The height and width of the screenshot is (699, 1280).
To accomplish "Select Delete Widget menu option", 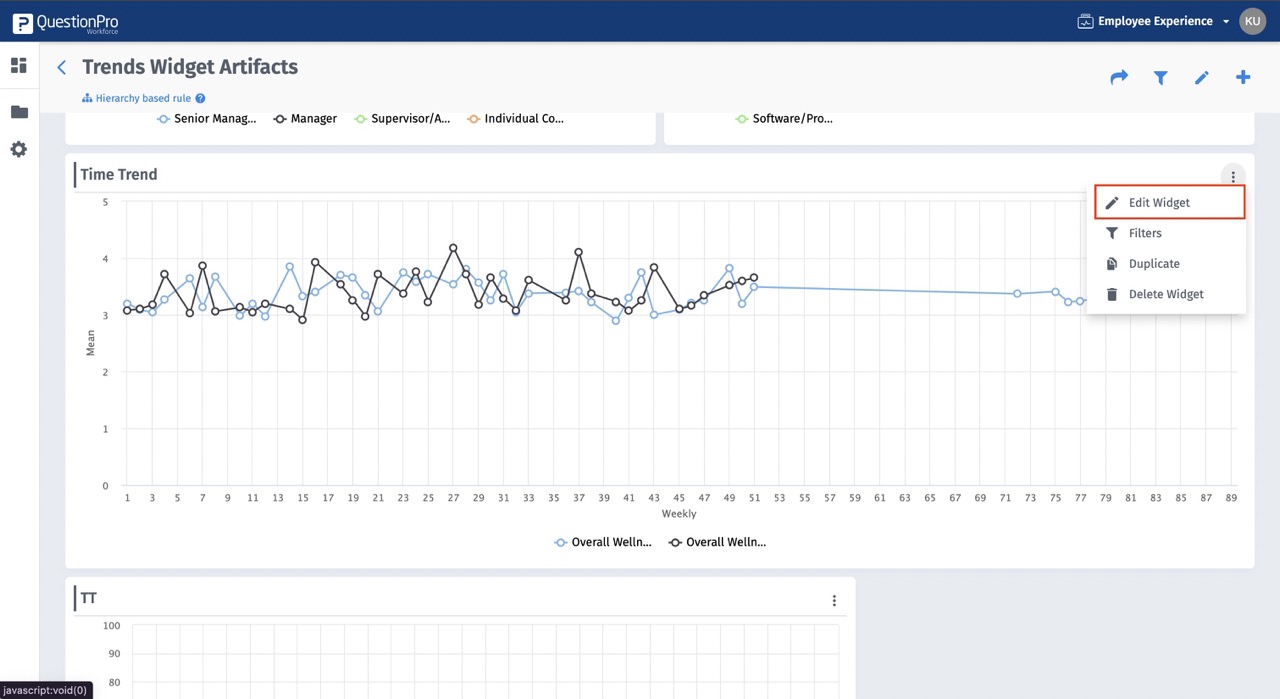I will click(1166, 295).
